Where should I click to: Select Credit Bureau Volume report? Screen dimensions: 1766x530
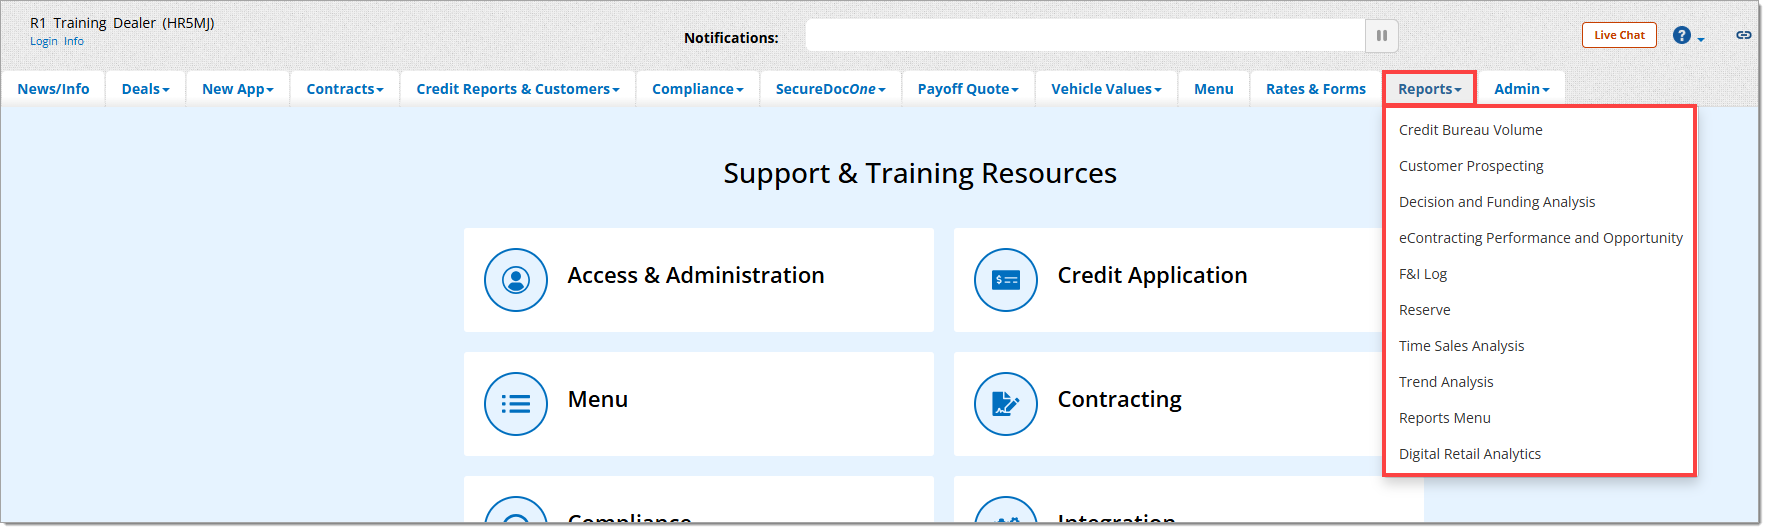[1470, 130]
